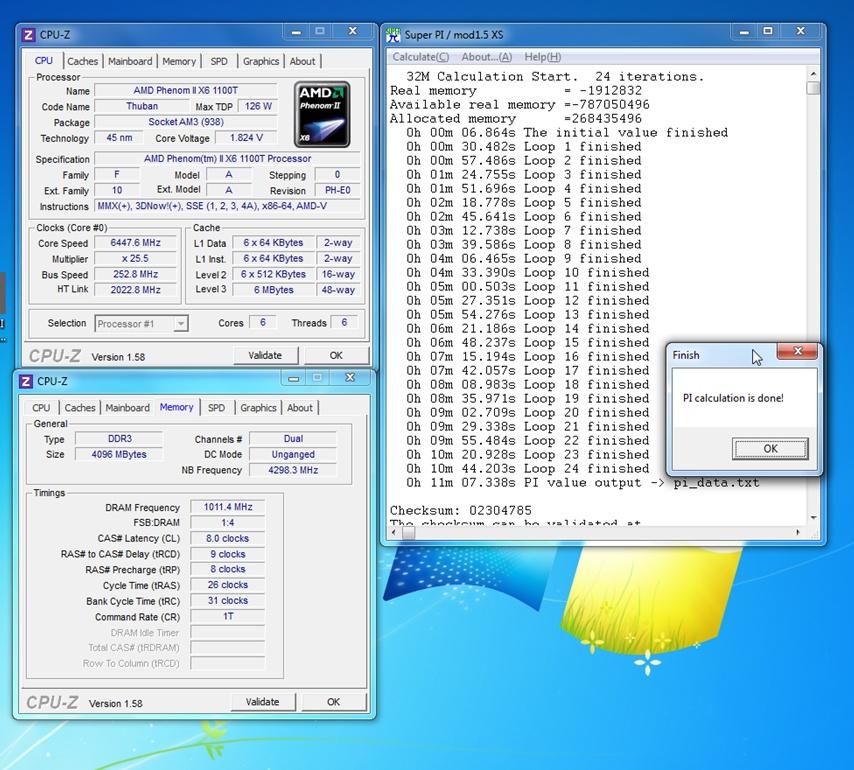Select Memory tab in lower CPU-Z
Viewport: 854px width, 770px height.
(176, 407)
